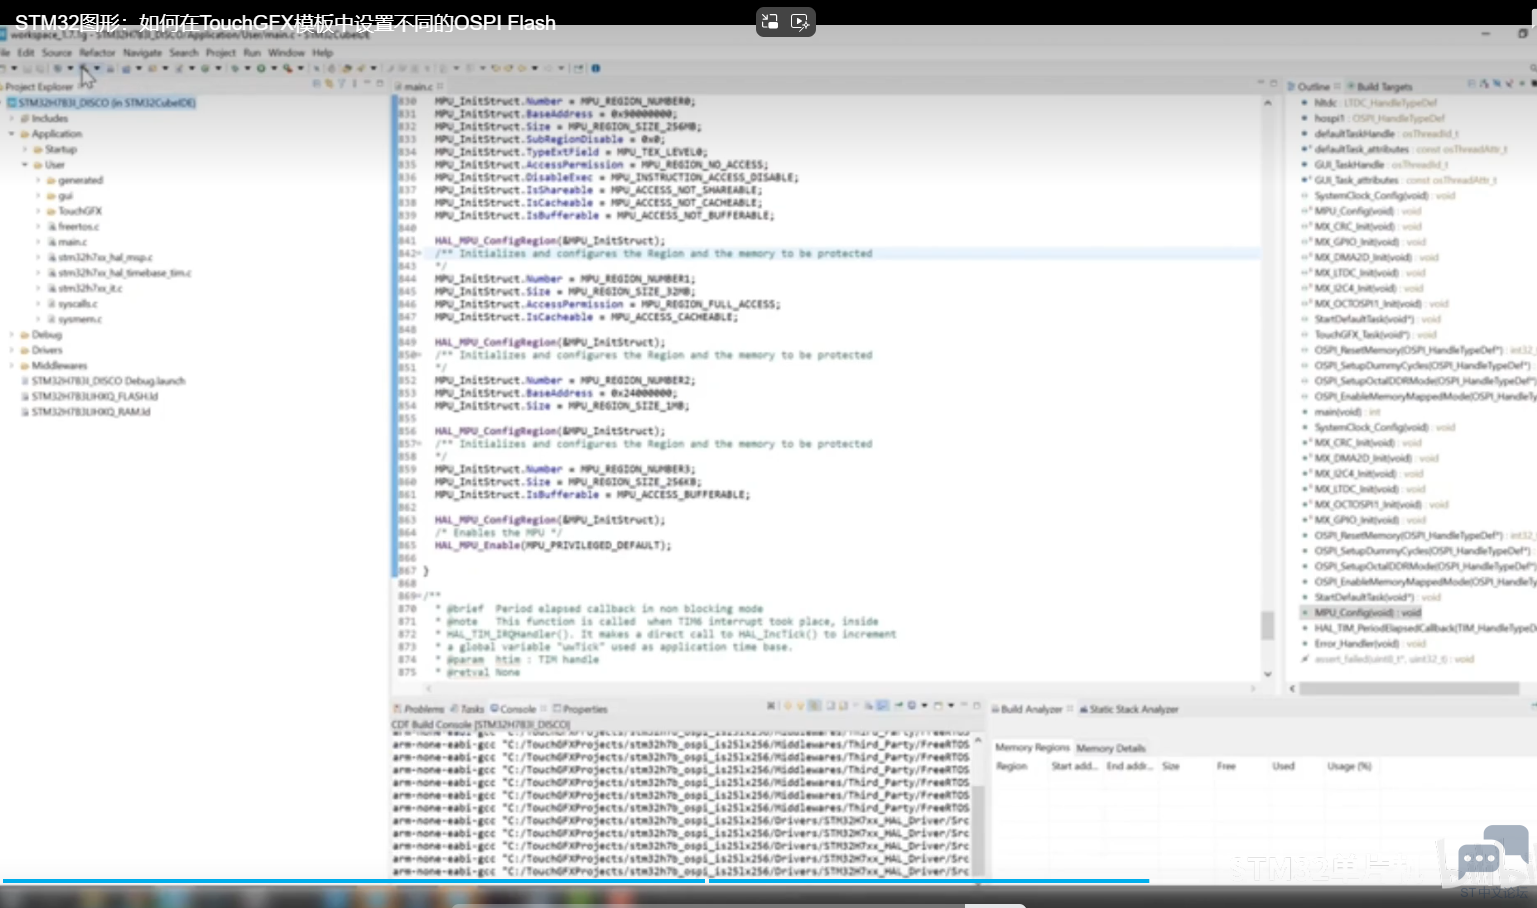Click the Region column header

[1011, 766]
